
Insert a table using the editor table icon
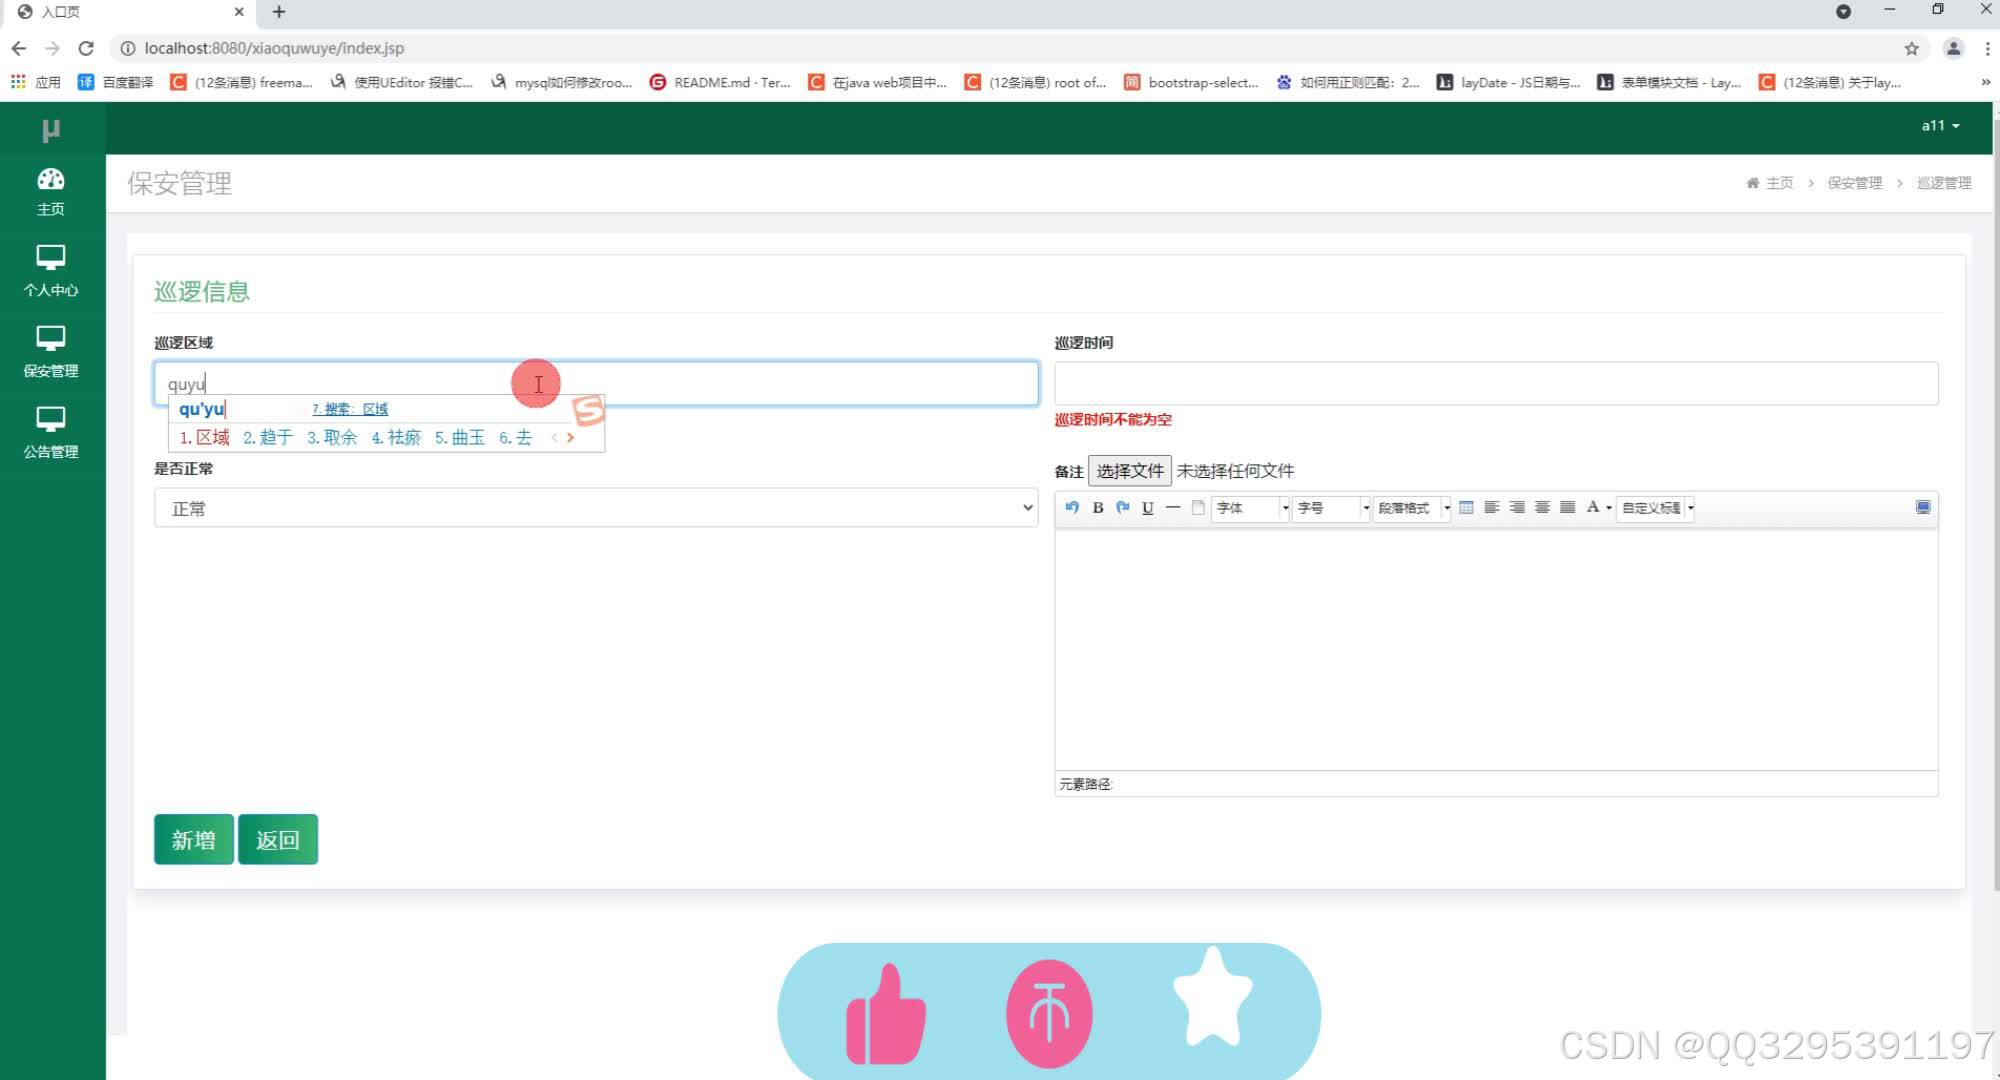pyautogui.click(x=1466, y=507)
